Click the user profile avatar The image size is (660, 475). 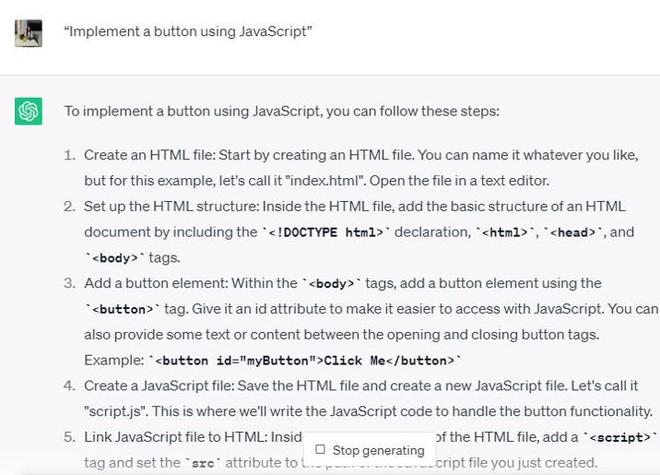pyautogui.click(x=28, y=32)
